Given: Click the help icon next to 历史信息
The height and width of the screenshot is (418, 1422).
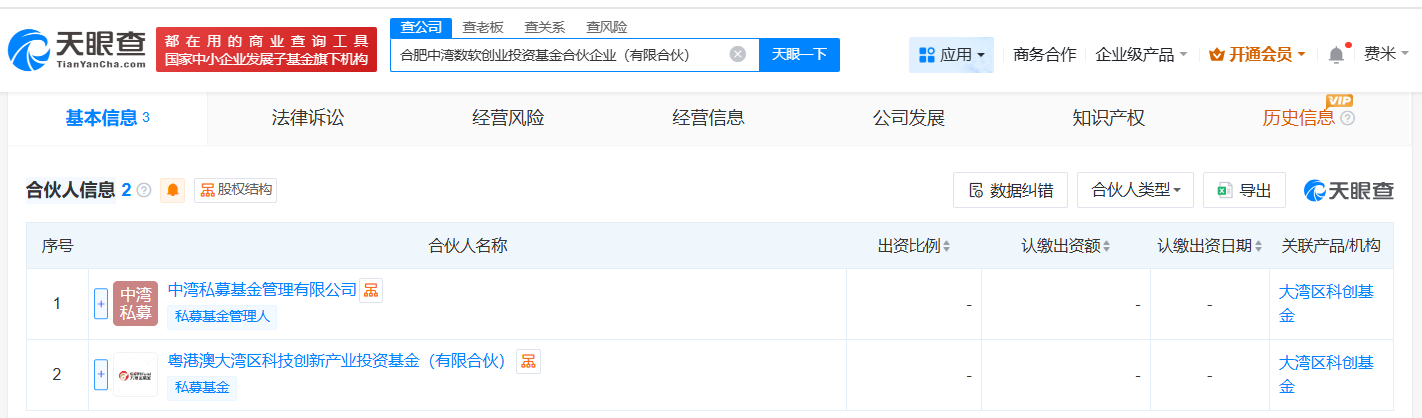Looking at the screenshot, I should tap(1347, 119).
